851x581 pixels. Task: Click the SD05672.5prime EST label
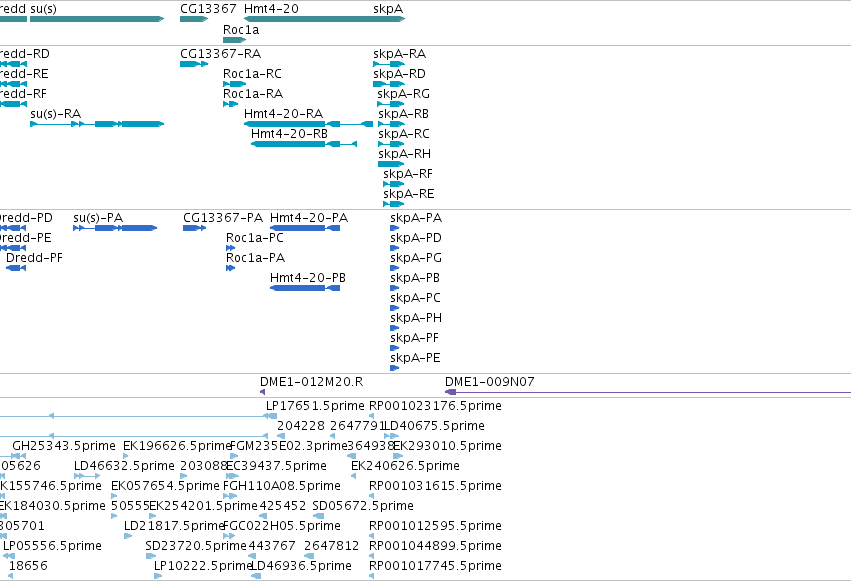(363, 506)
